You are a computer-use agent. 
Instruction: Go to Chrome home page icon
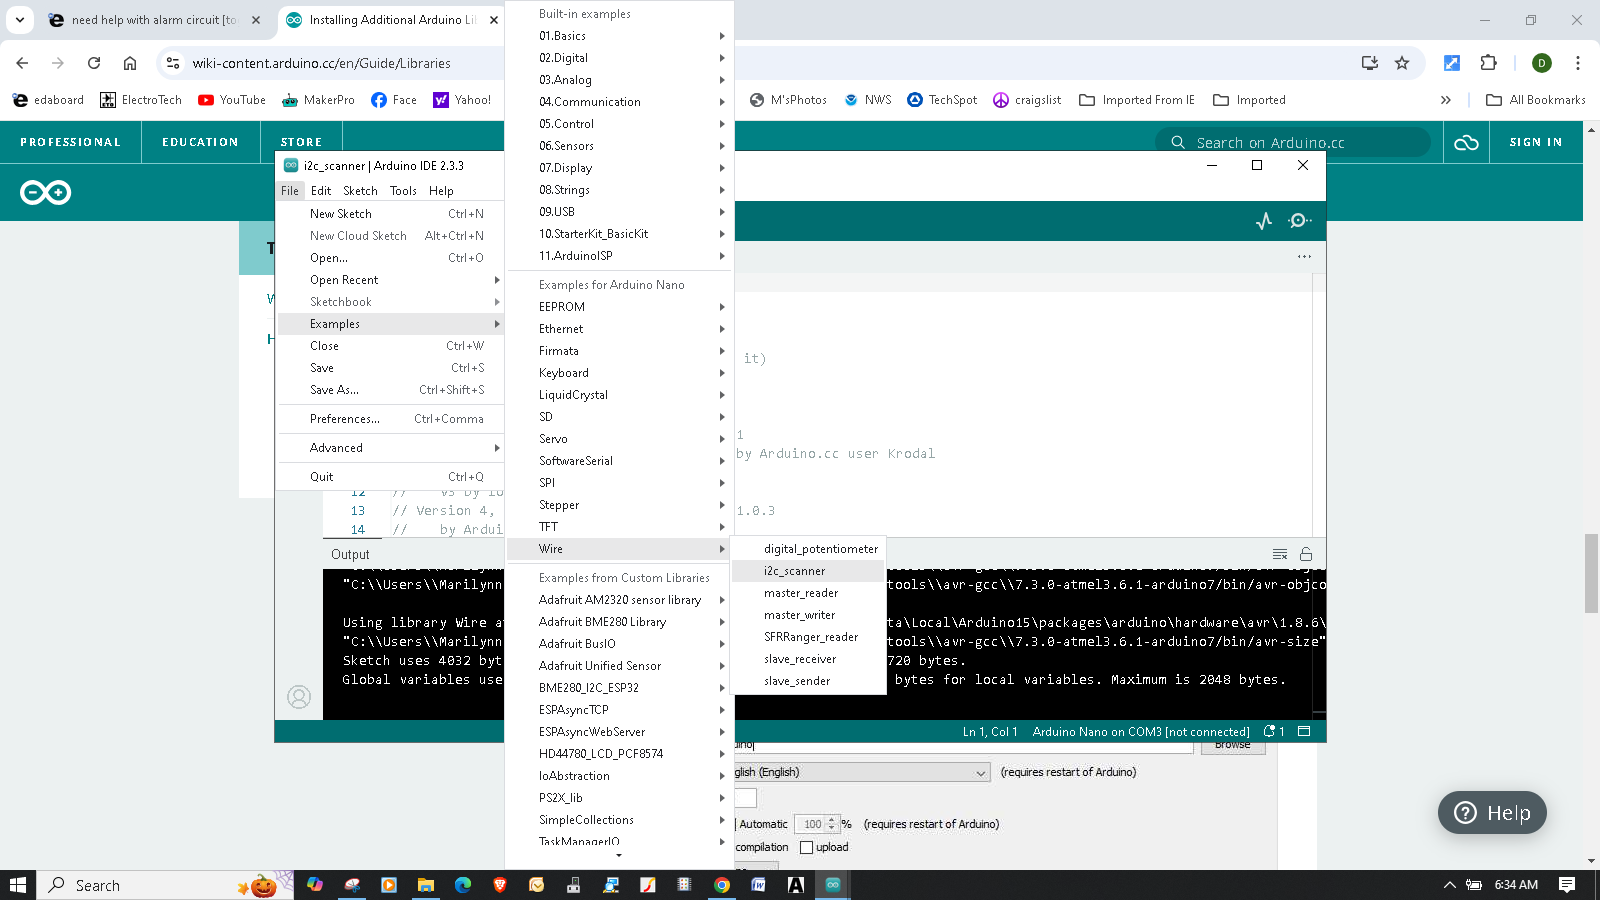coord(130,63)
